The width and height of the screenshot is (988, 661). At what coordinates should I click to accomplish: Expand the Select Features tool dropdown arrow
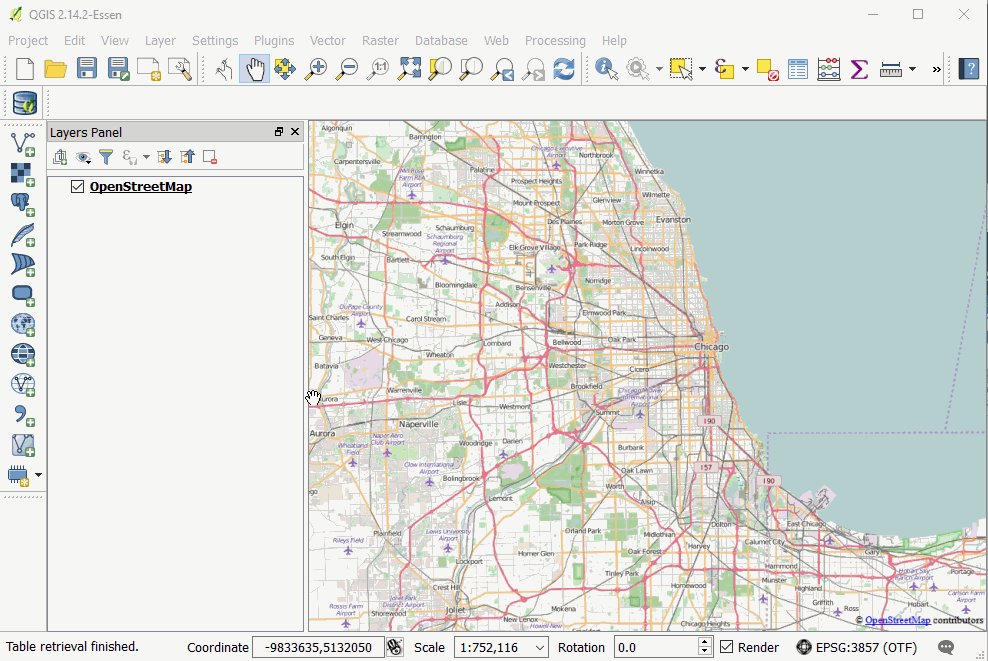tap(702, 69)
